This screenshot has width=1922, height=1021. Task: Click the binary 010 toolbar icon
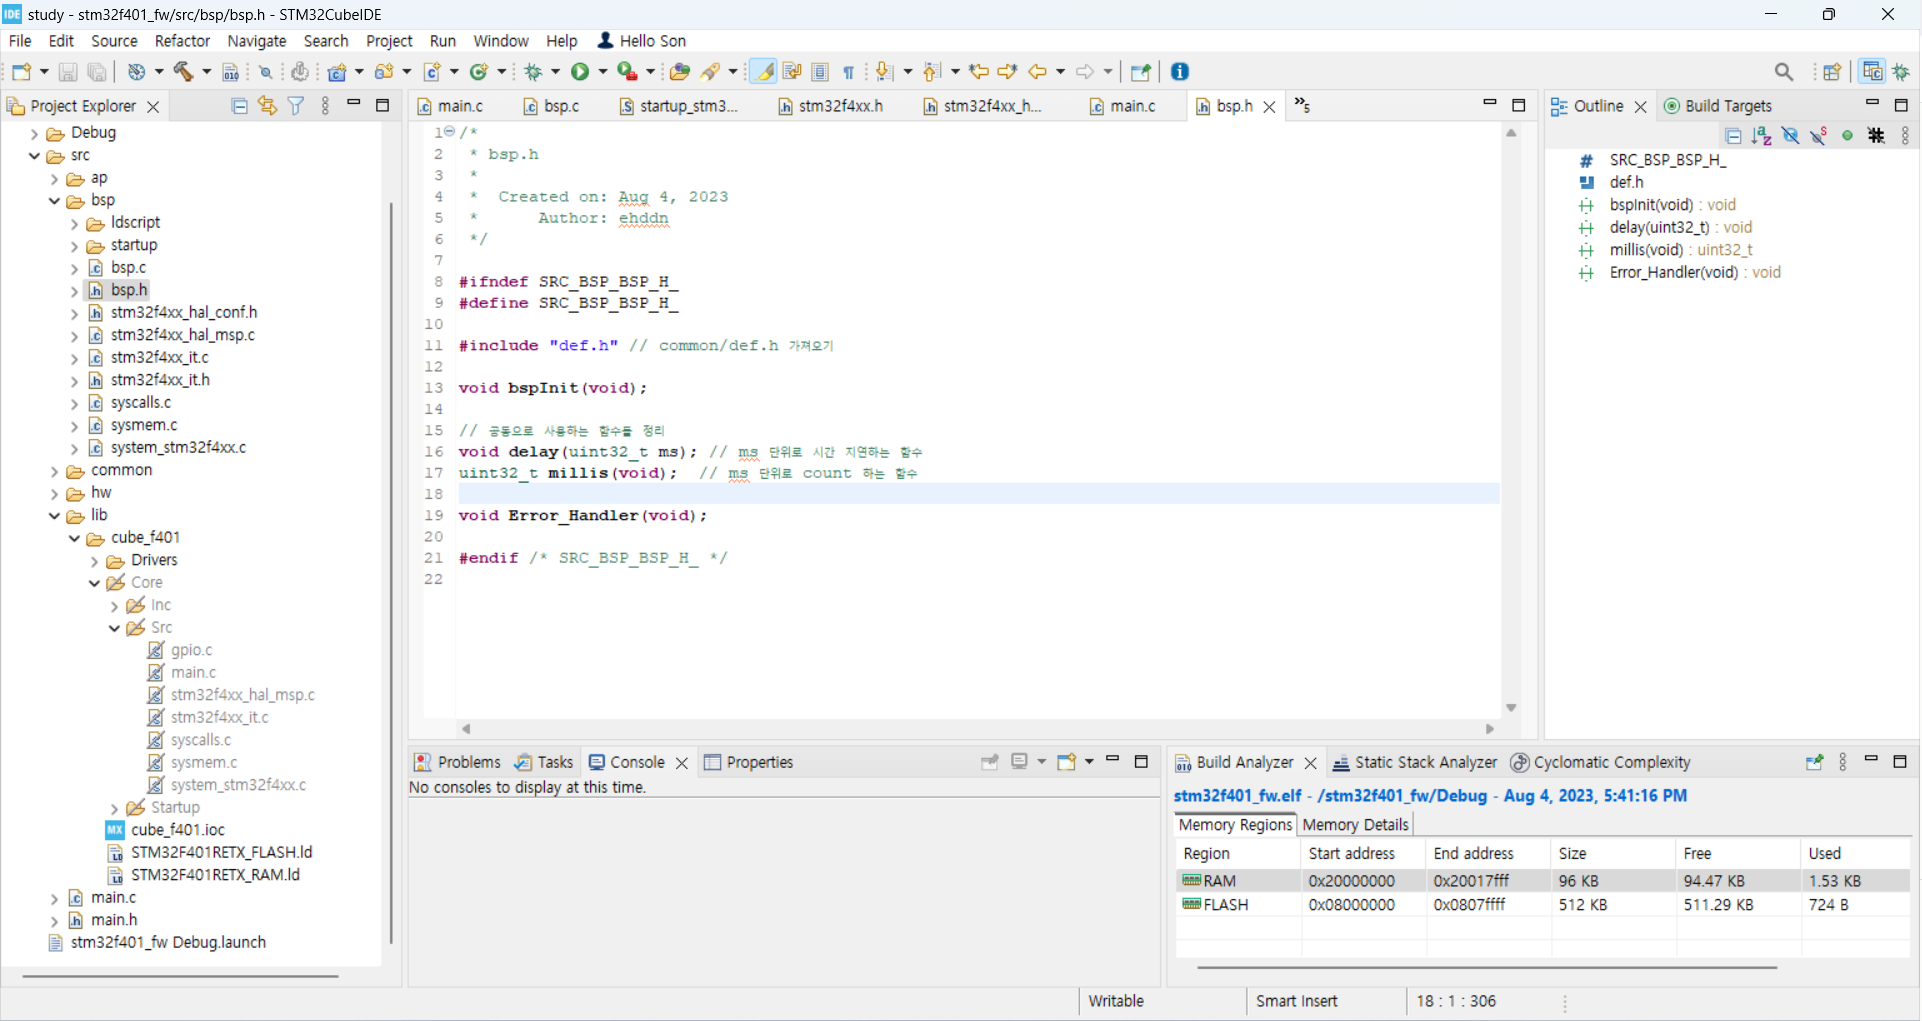click(x=231, y=71)
